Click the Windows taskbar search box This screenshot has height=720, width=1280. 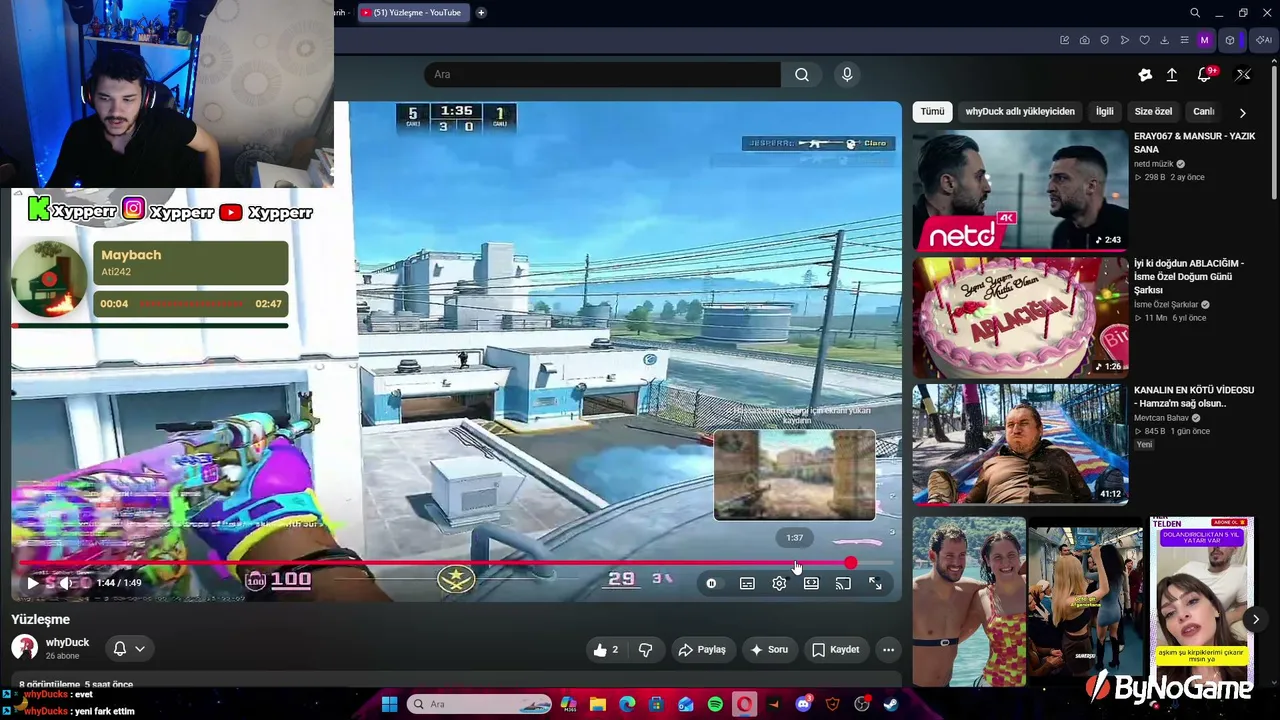click(x=481, y=704)
